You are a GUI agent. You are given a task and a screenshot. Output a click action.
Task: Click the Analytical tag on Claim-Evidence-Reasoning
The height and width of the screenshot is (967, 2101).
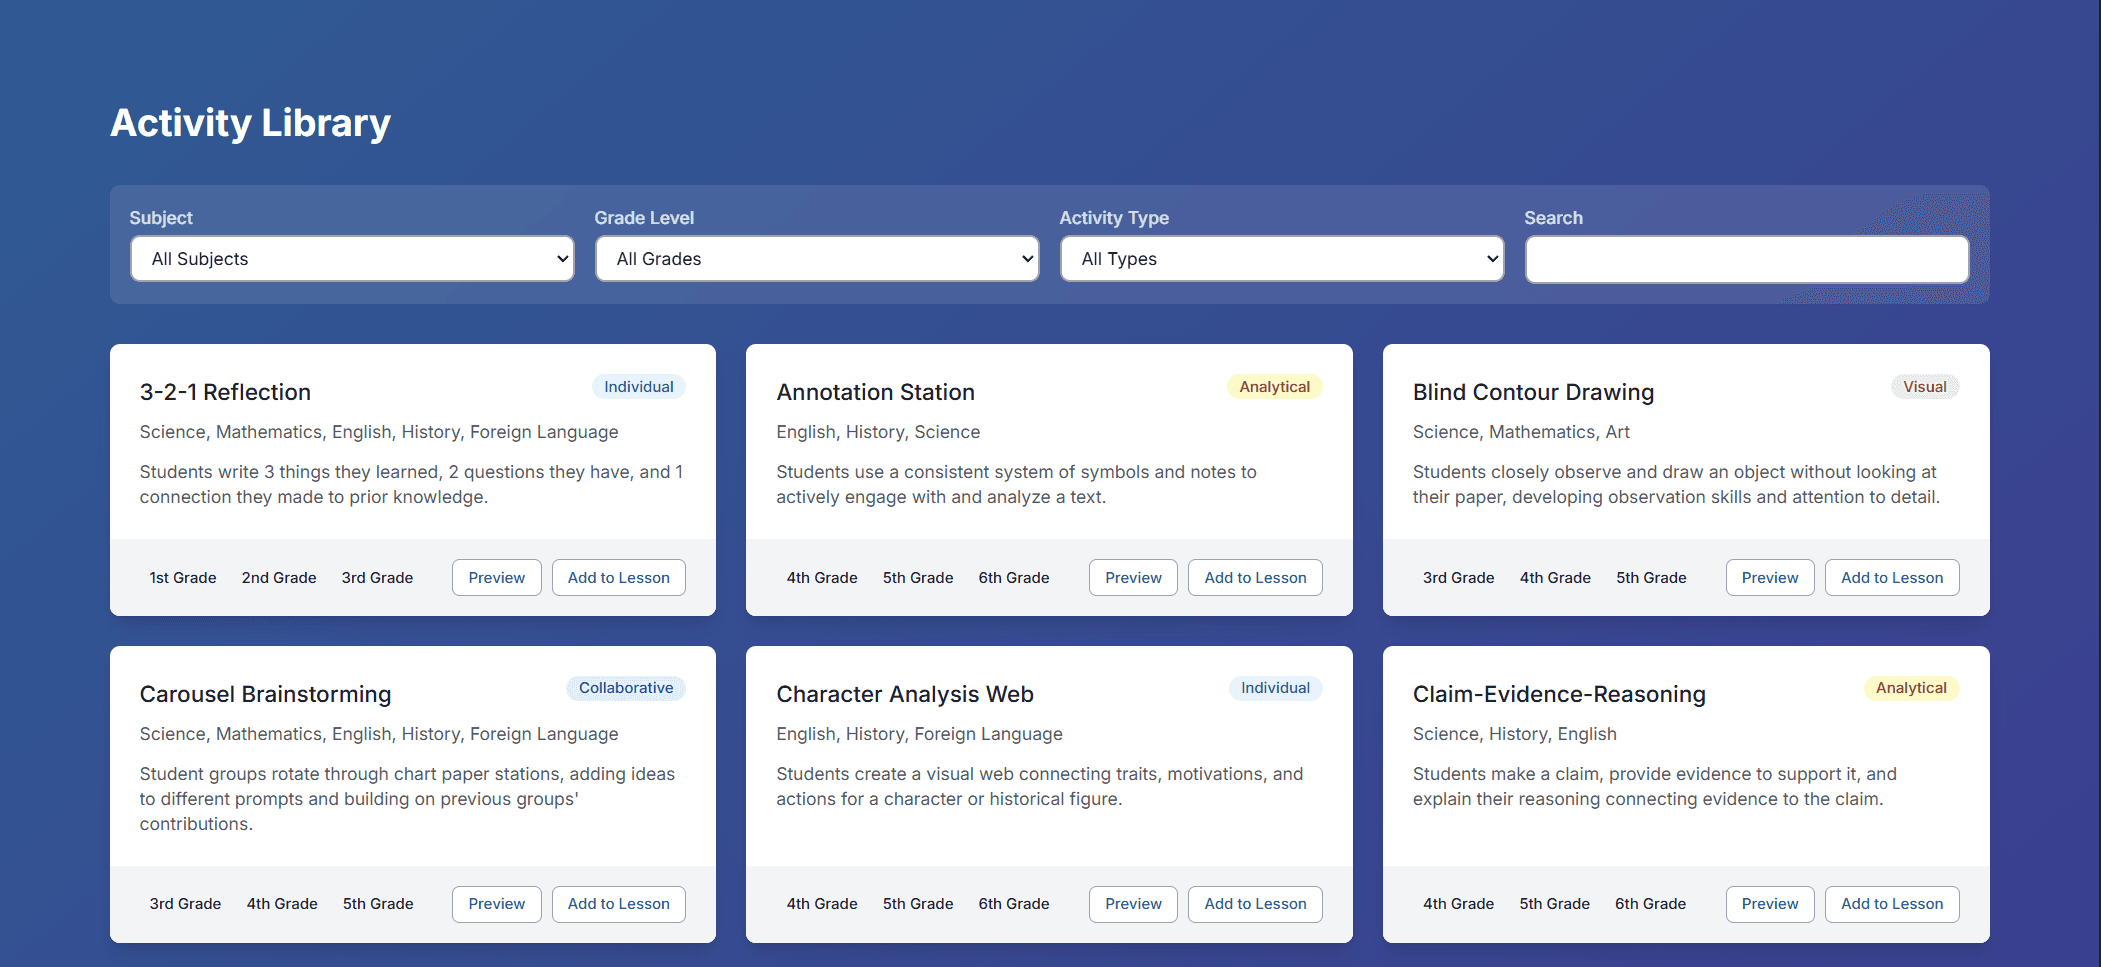pyautogui.click(x=1911, y=688)
